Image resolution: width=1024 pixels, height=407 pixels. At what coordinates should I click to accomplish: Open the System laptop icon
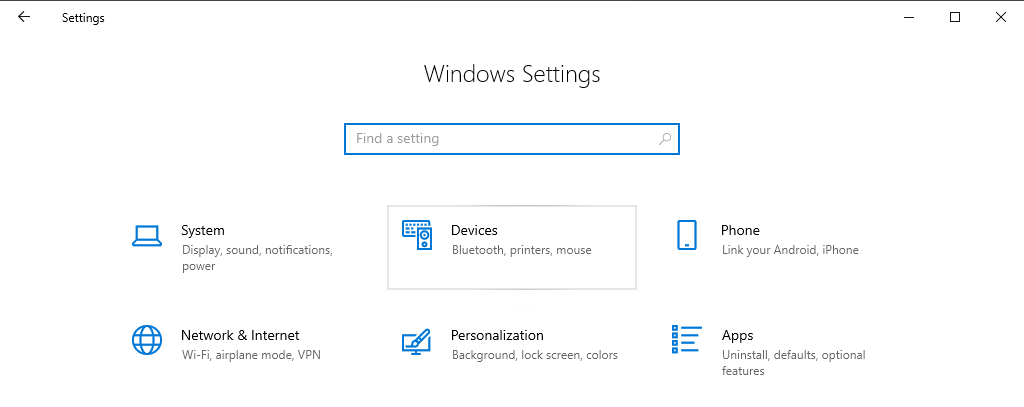(146, 236)
